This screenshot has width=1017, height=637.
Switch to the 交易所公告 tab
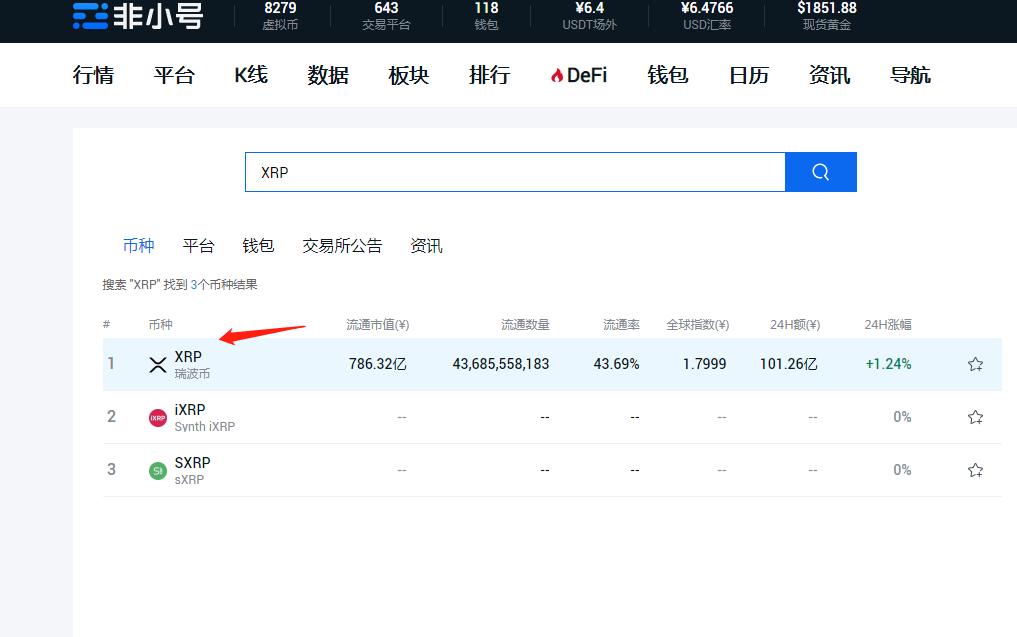pos(342,245)
